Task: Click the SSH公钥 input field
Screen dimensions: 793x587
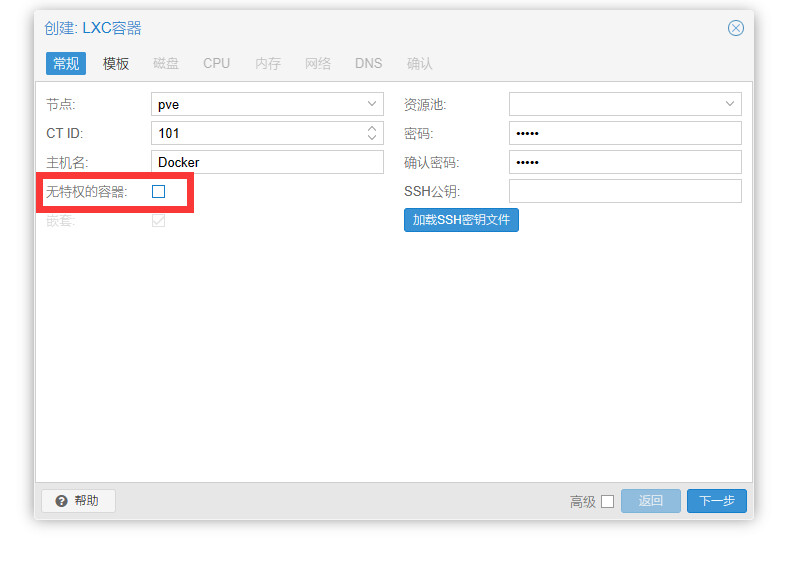Action: [625, 191]
